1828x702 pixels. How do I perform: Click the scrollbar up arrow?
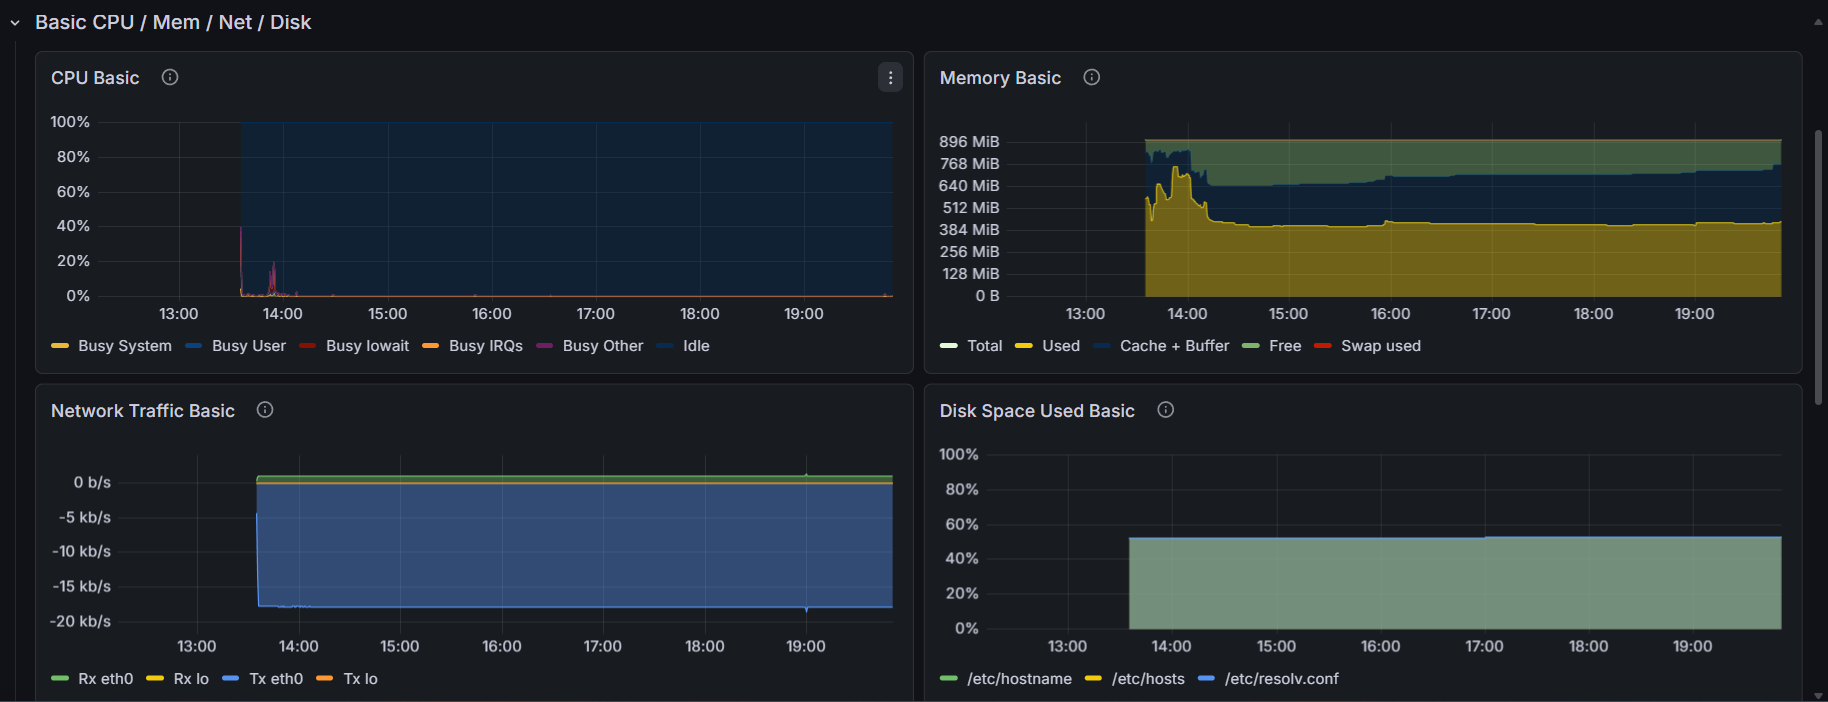point(1818,22)
